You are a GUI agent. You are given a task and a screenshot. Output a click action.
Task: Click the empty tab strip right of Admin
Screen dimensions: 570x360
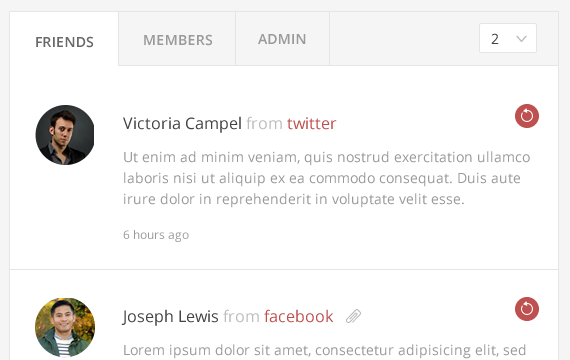tap(404, 39)
